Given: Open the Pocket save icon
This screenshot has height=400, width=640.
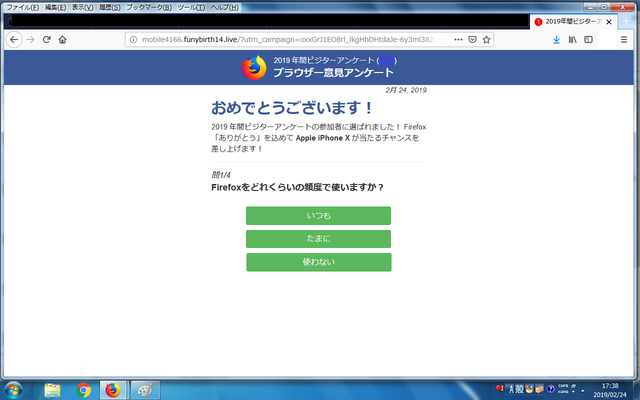Looking at the screenshot, I should click(x=472, y=39).
